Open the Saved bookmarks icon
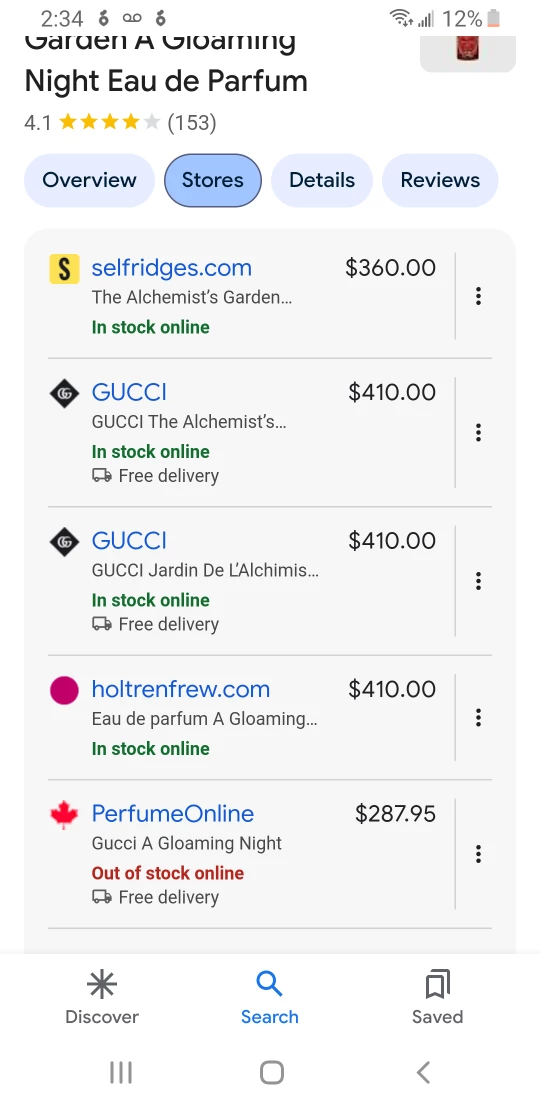This screenshot has width=540, height=1110. [437, 984]
